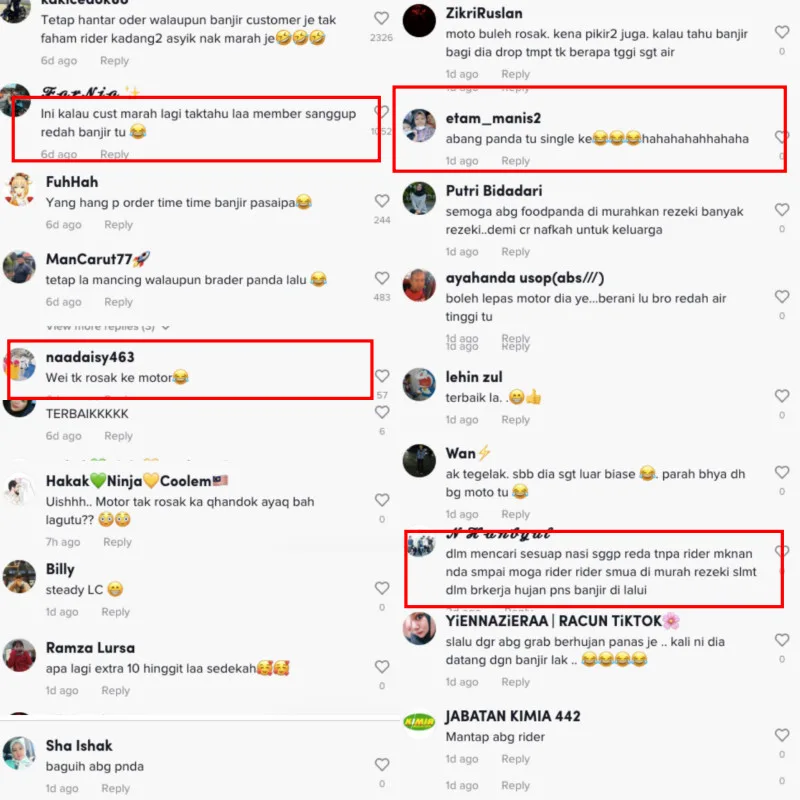Image resolution: width=800 pixels, height=800 pixels.
Task: Reply to Putri Bidadari's comment
Action: pyautogui.click(x=515, y=252)
